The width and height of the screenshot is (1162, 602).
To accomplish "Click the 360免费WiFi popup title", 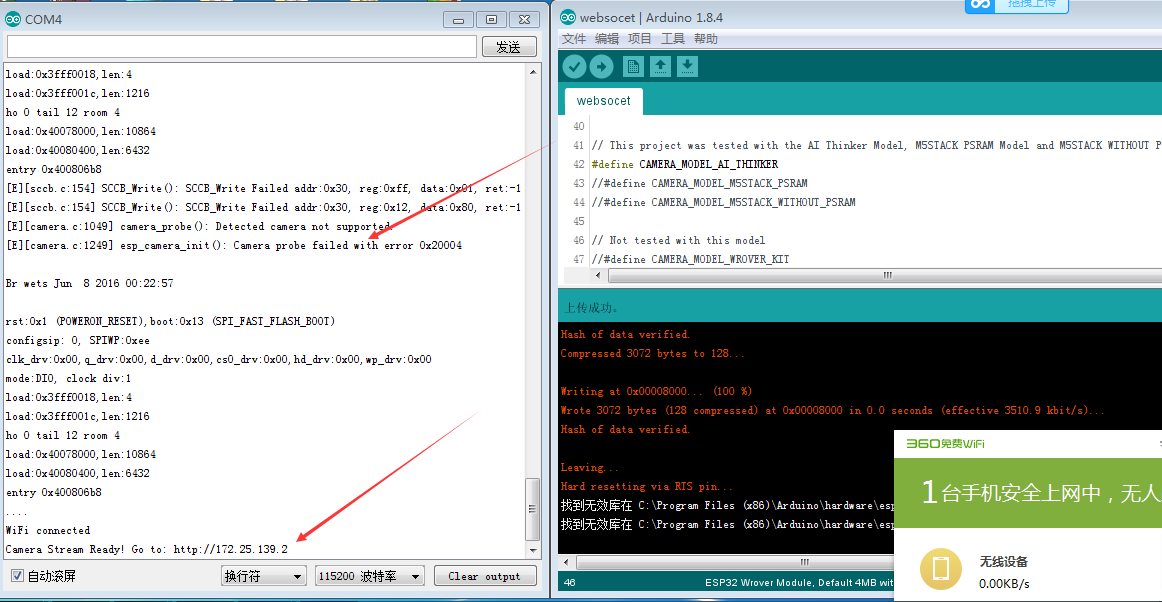I will (x=945, y=443).
